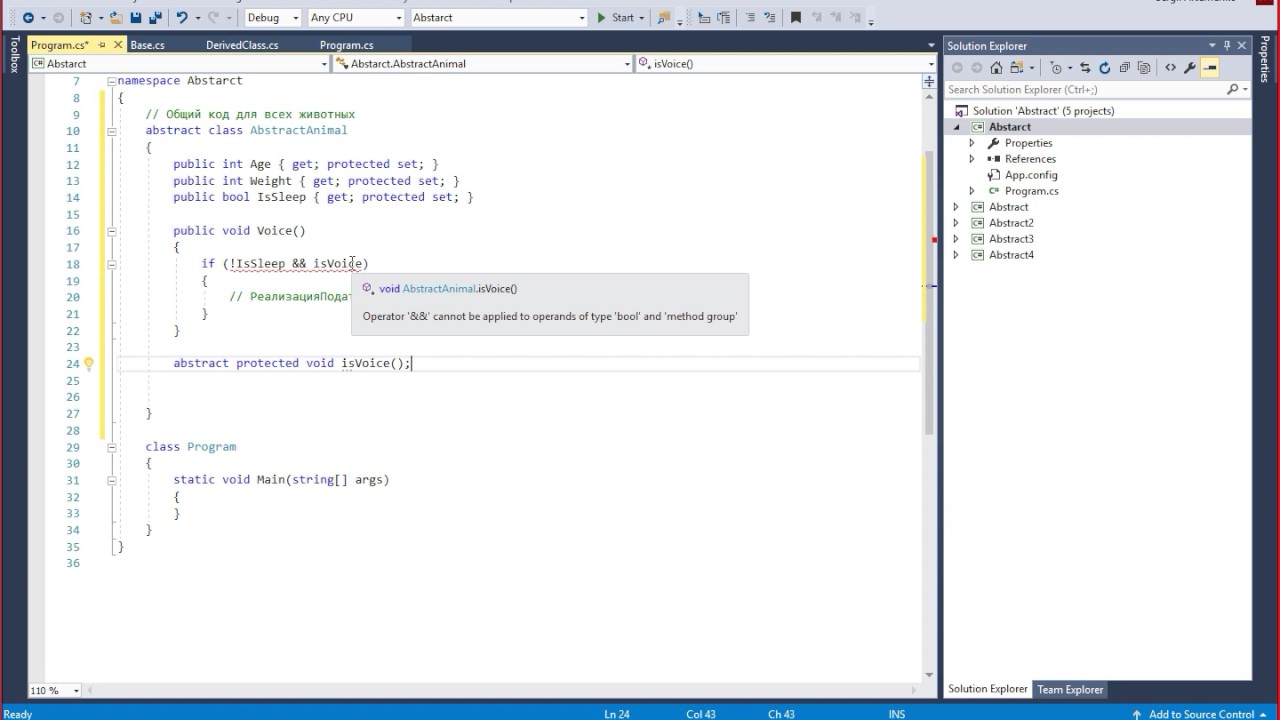Viewport: 1280px width, 720px height.
Task: Refresh the Solution Explorer
Action: pos(1105,68)
